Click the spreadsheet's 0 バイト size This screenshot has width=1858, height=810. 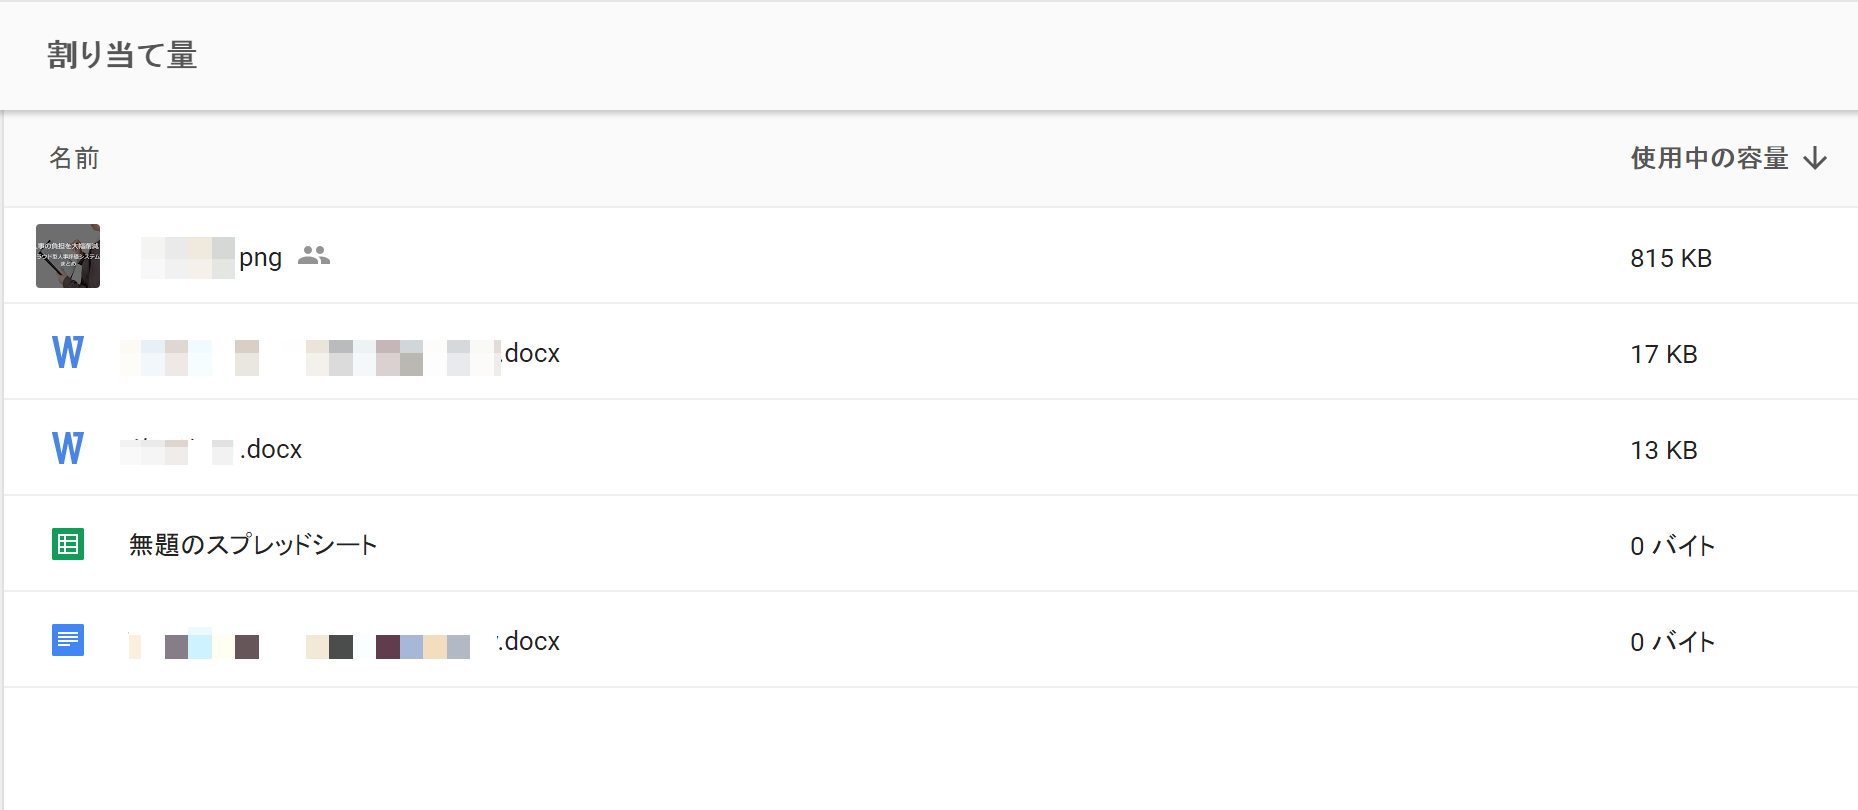(1673, 546)
